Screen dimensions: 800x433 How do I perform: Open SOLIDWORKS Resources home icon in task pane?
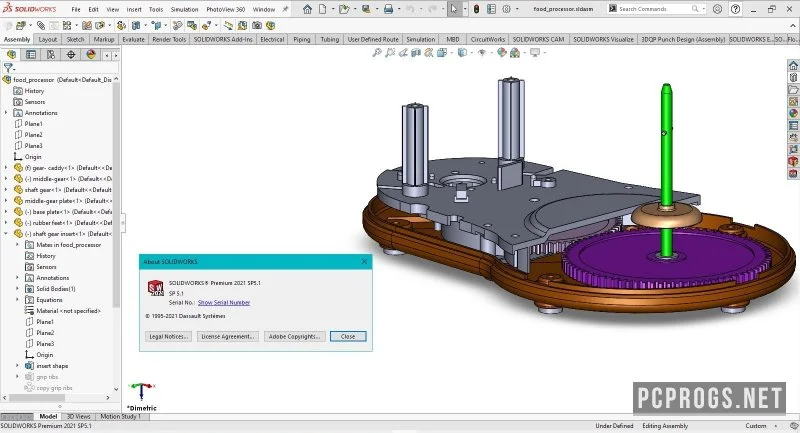(793, 65)
